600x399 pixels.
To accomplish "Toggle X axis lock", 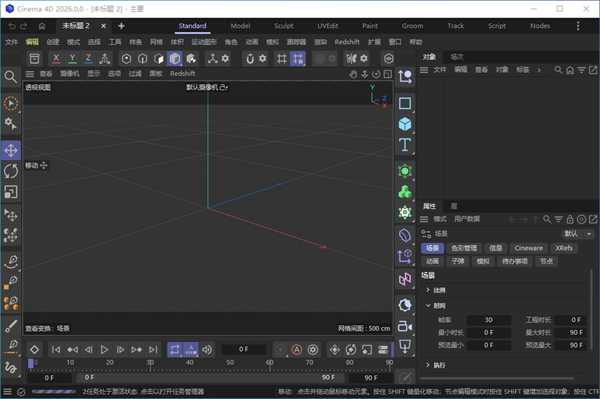I will (x=56, y=59).
